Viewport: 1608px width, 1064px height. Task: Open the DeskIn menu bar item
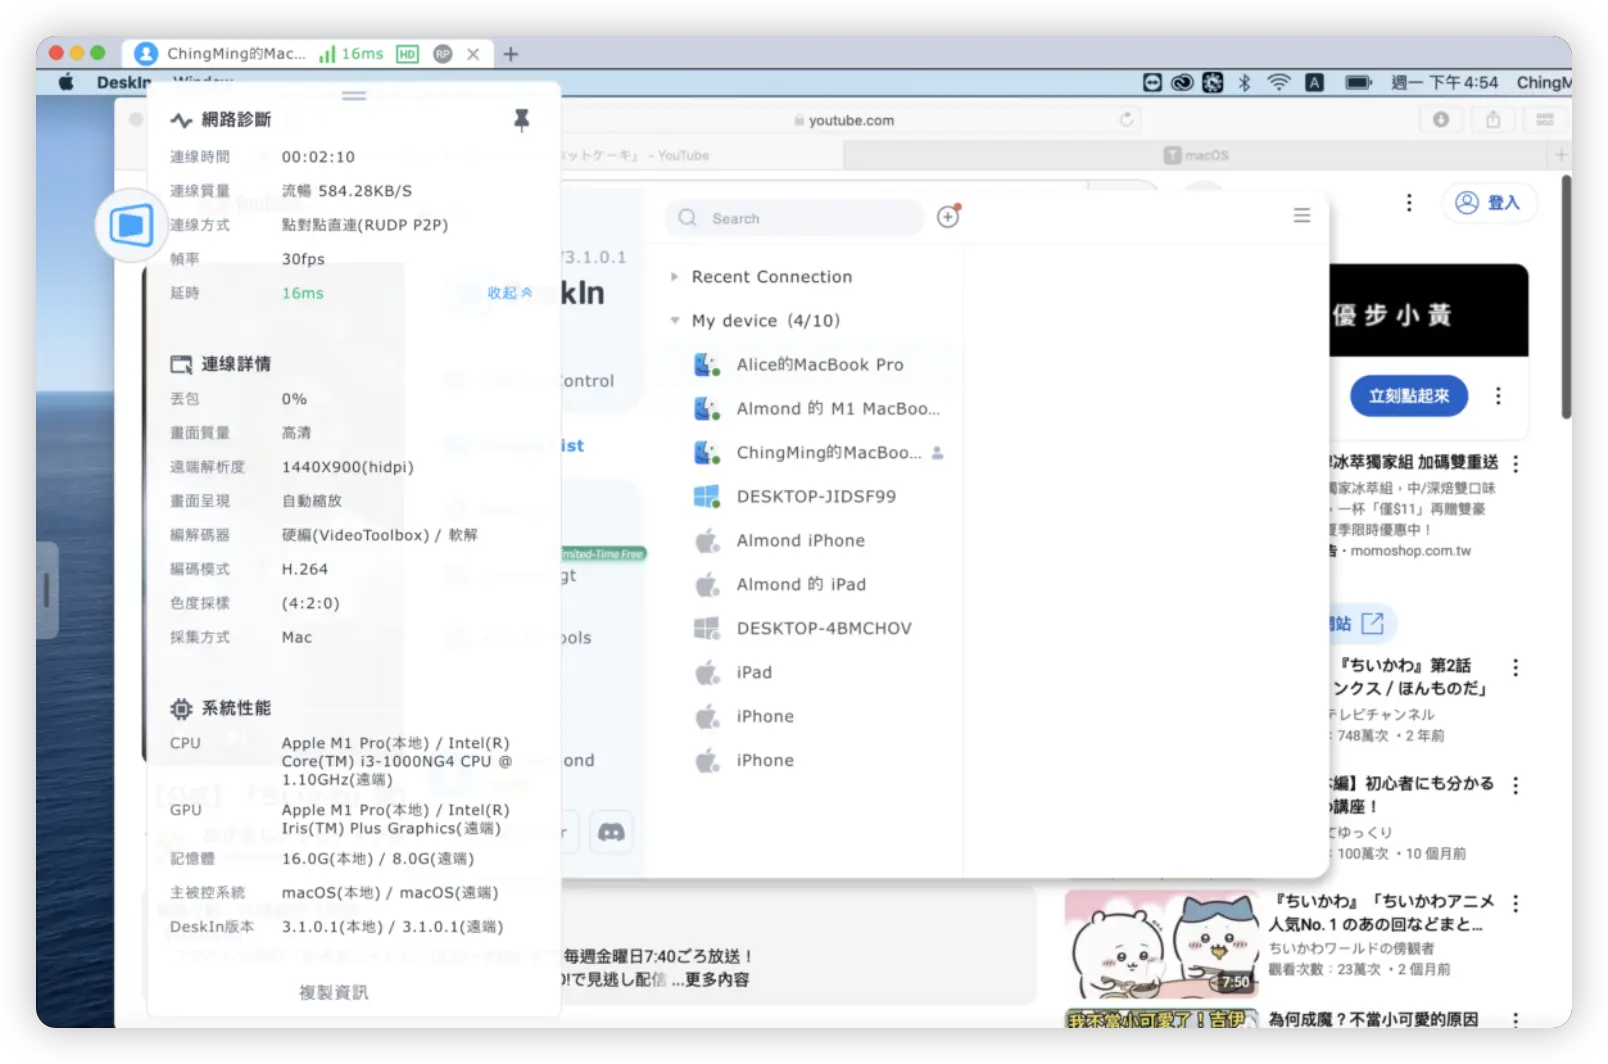coord(124,82)
